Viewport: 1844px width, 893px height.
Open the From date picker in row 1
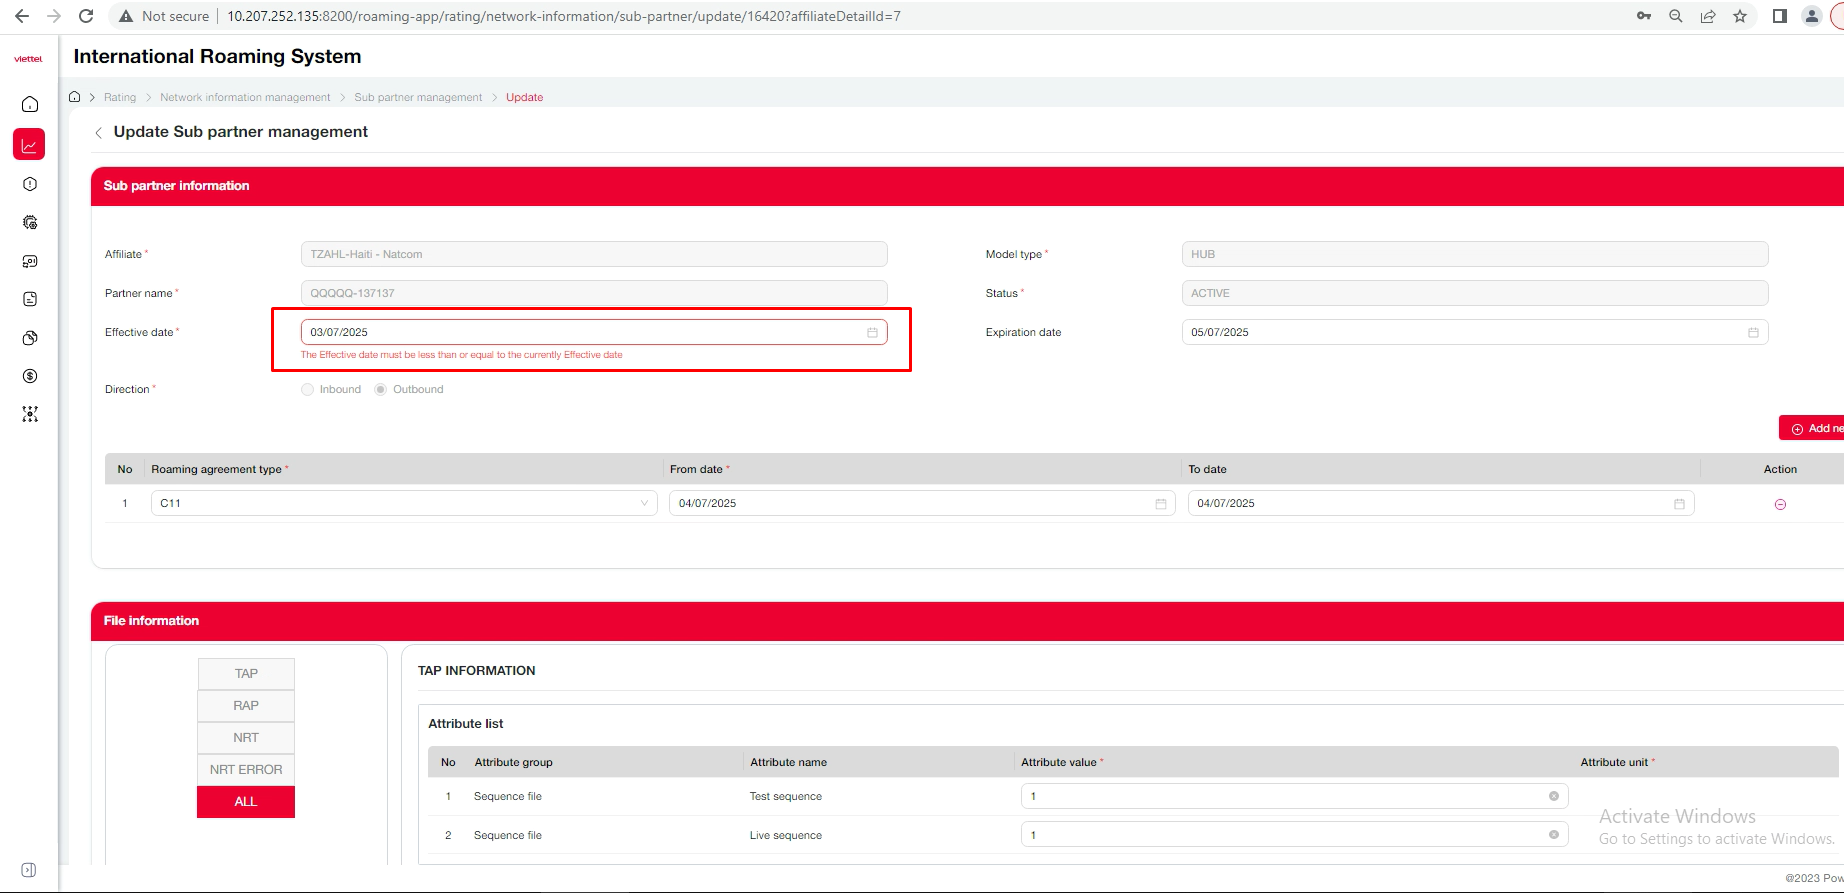point(1160,504)
